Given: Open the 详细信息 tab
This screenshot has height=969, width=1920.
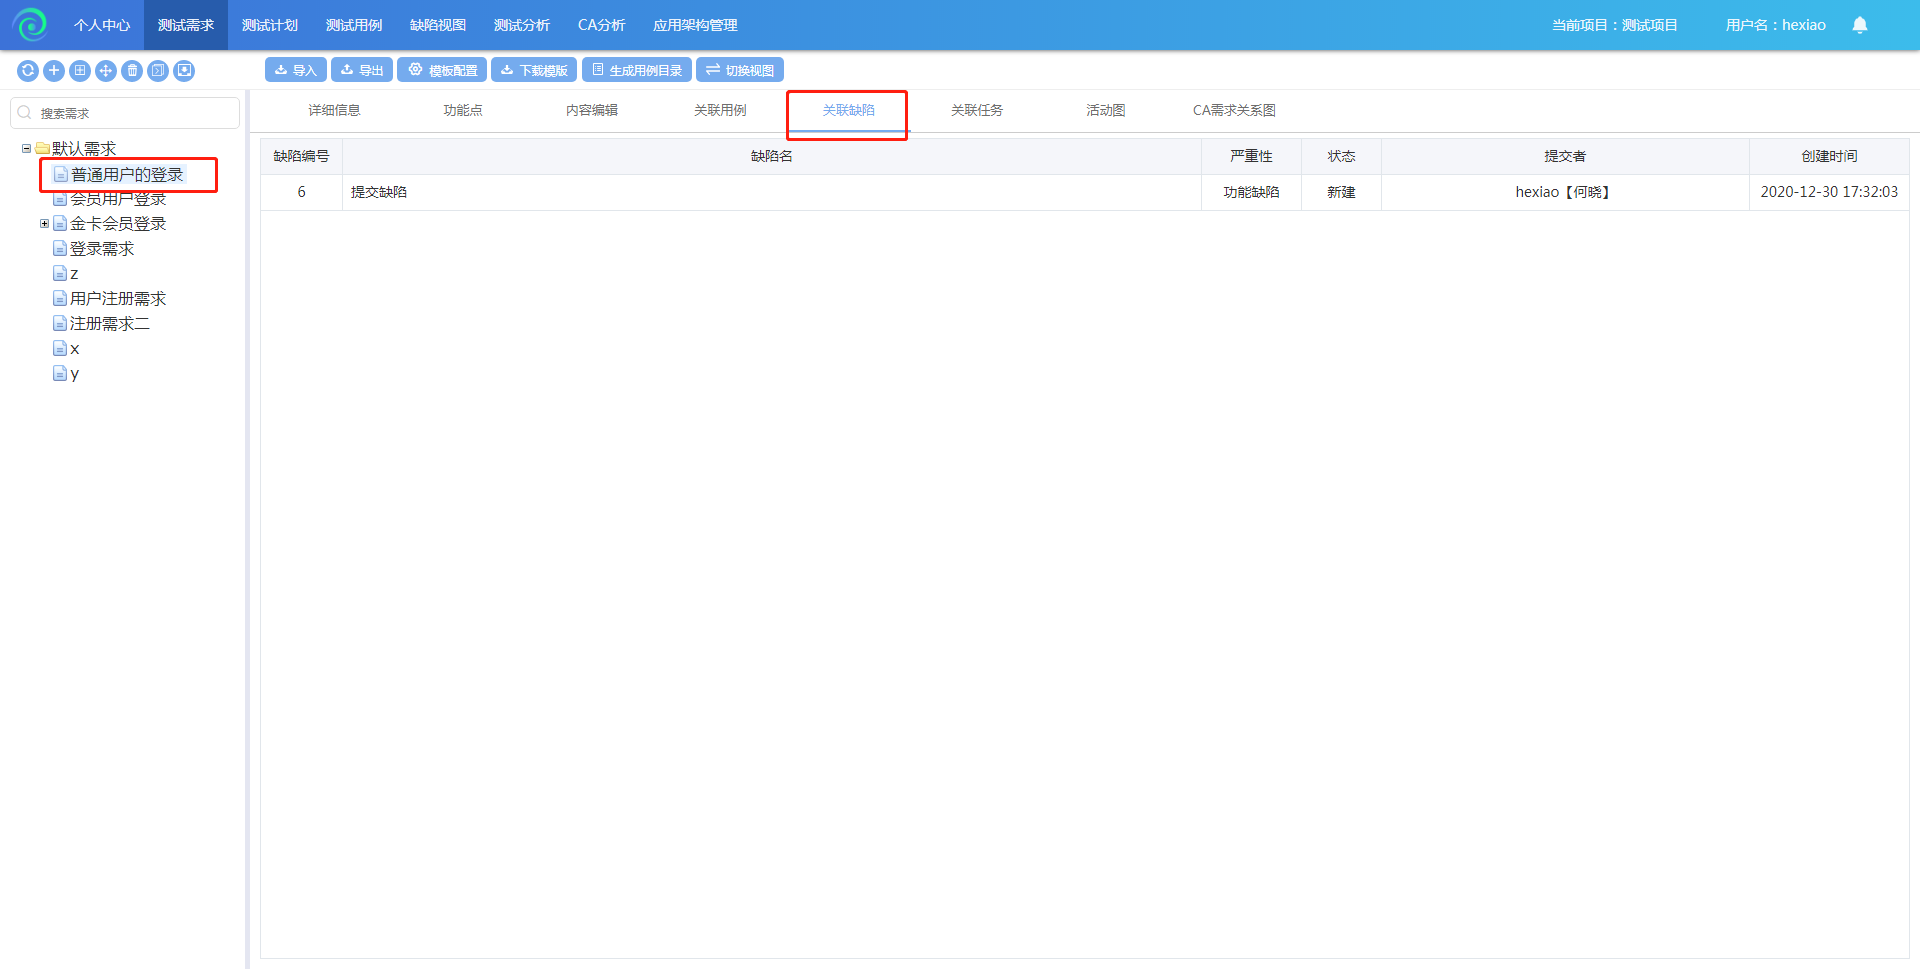Looking at the screenshot, I should (x=334, y=111).
